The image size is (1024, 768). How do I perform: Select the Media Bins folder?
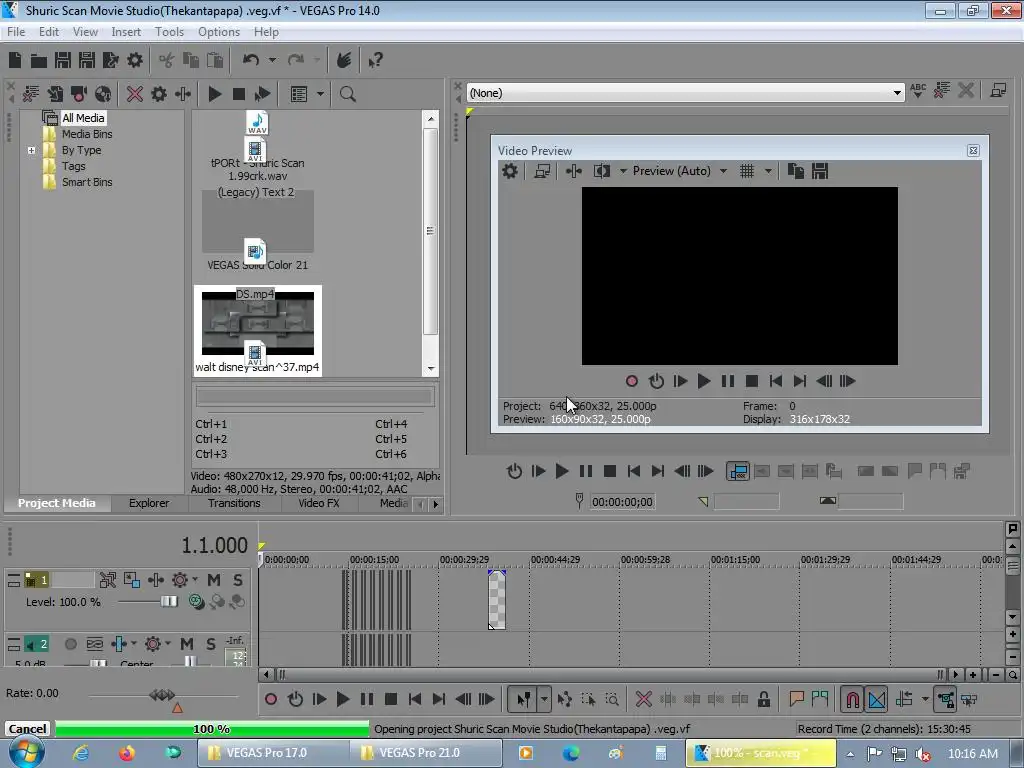[87, 134]
